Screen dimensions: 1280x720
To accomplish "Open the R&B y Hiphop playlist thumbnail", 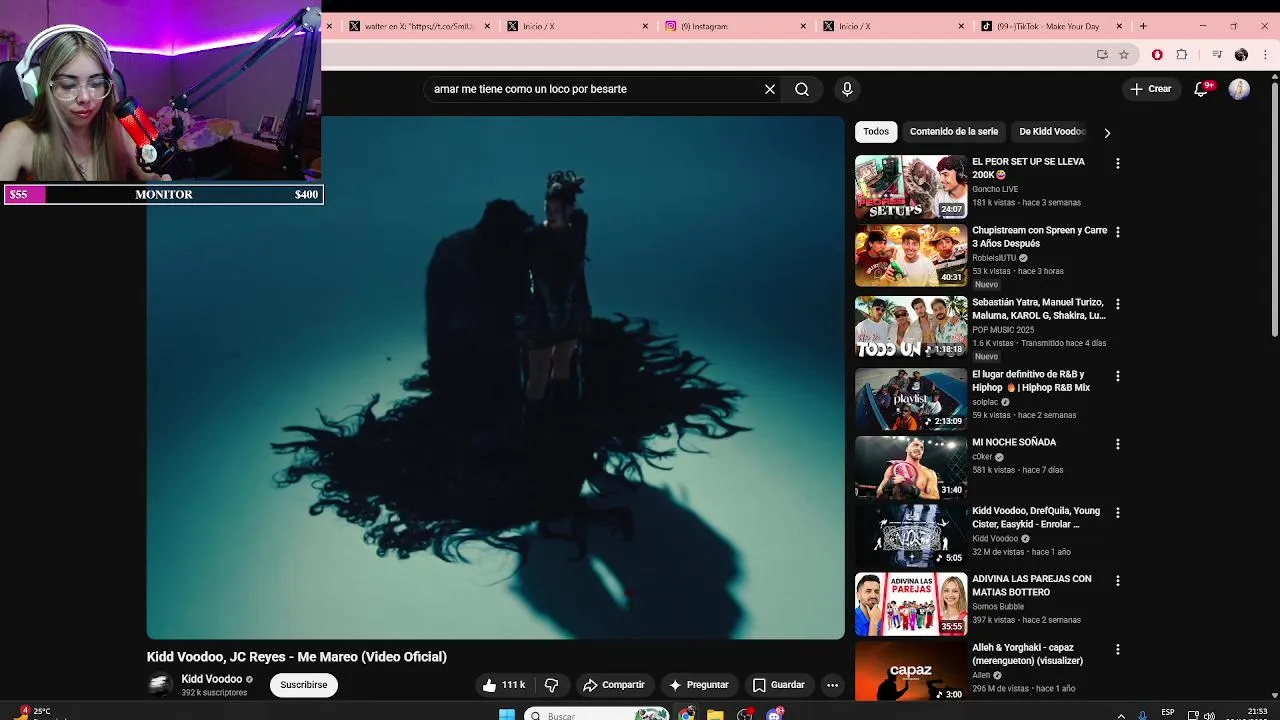I will (911, 399).
